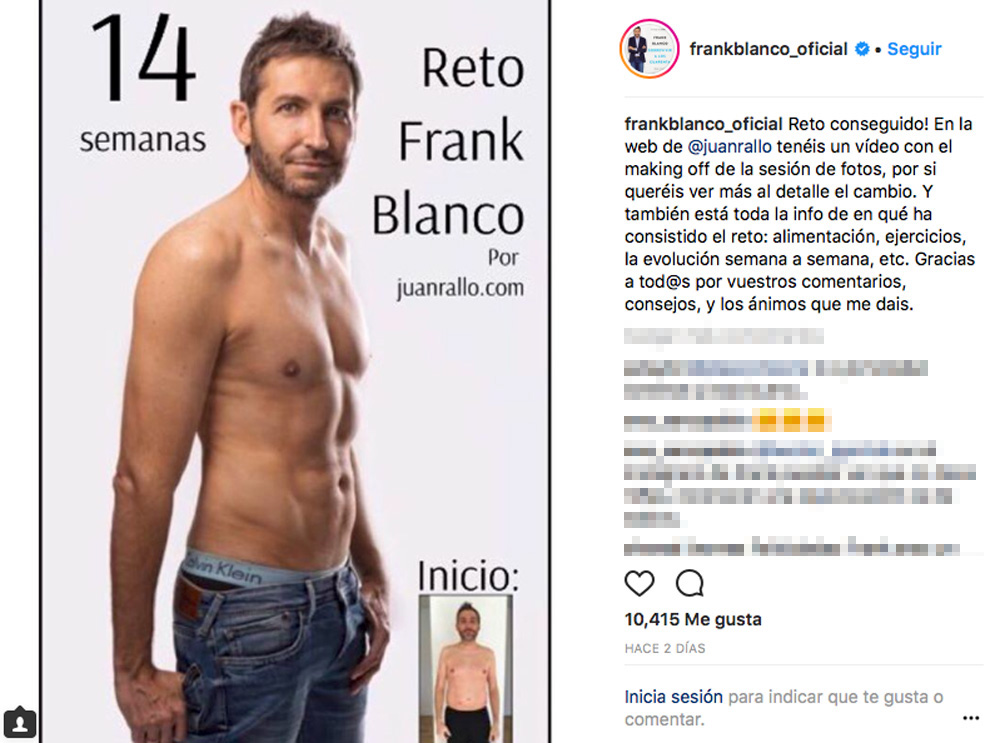Click the comentar prompt text
The image size is (1000, 743).
pos(664,719)
